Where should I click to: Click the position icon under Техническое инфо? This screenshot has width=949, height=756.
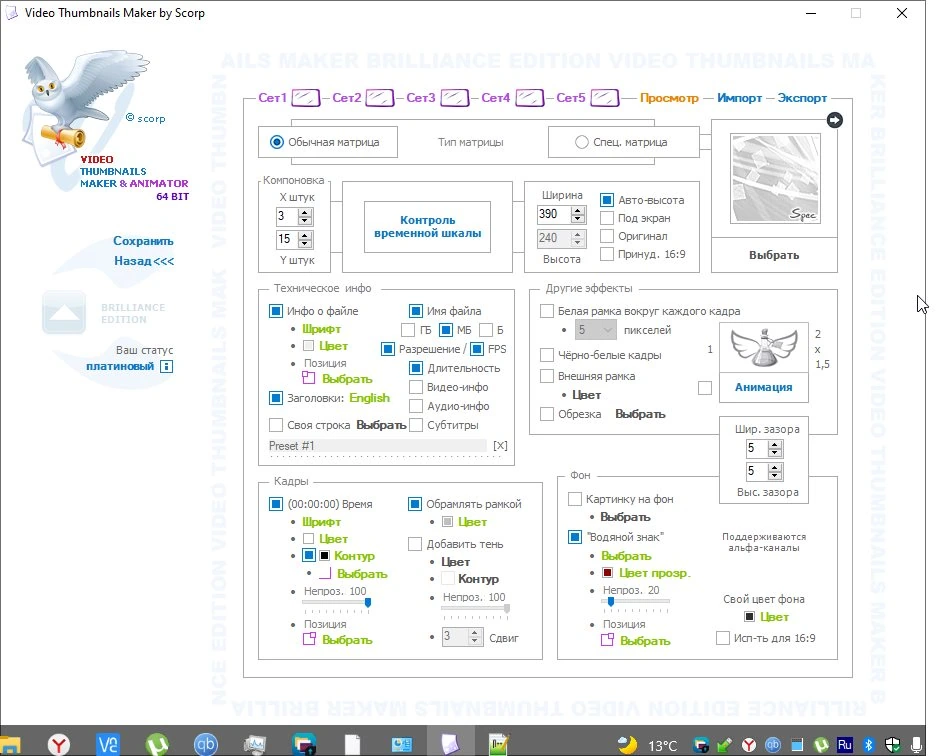click(x=309, y=378)
